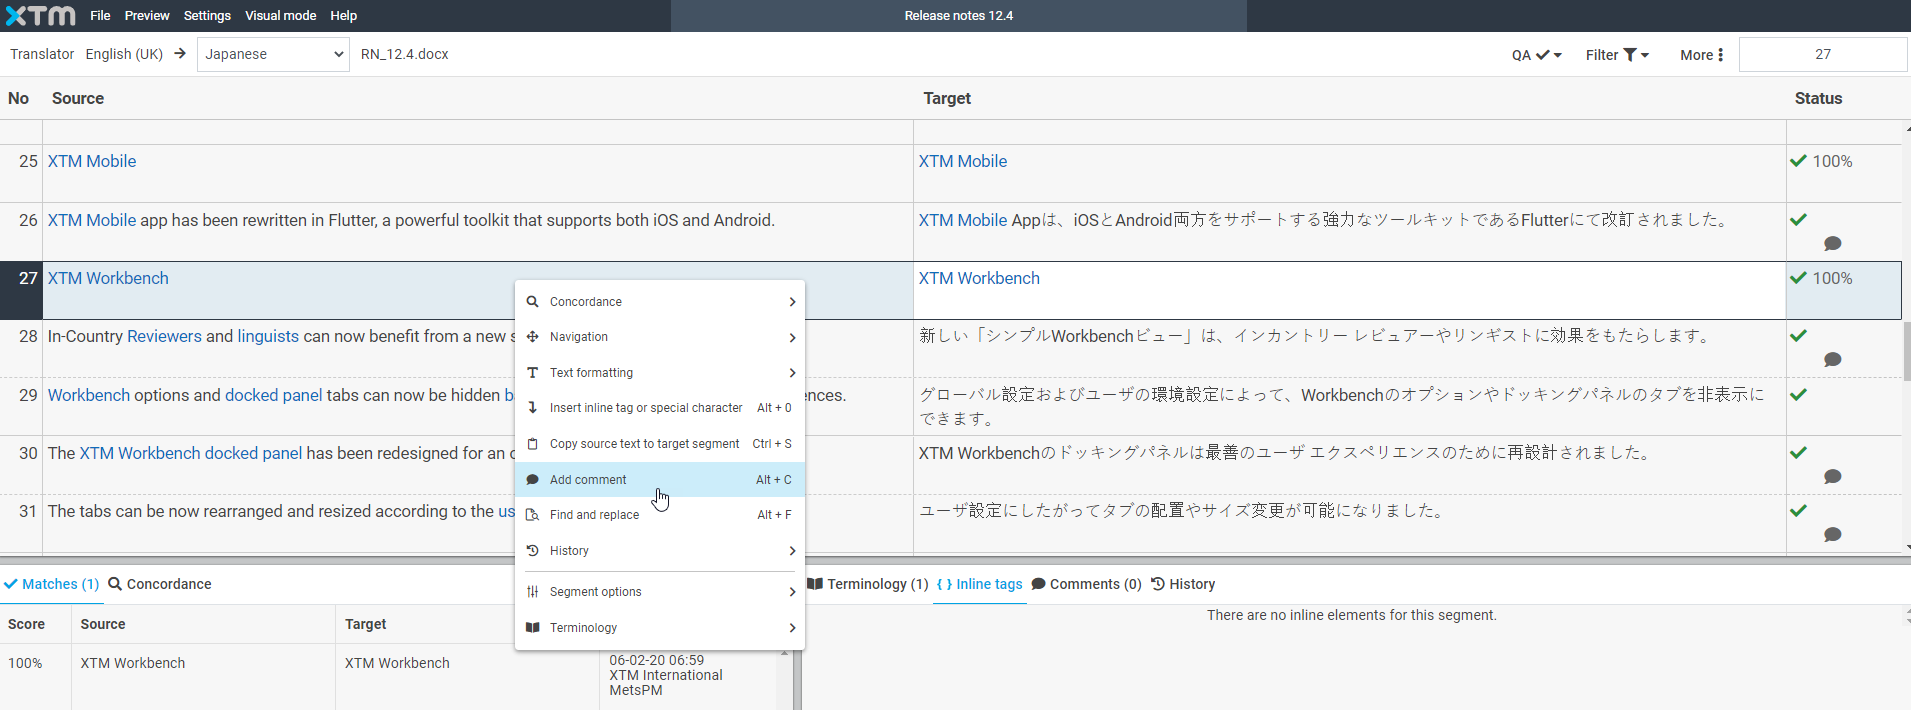Open the Preview menu
Viewport: 1911px width, 710px height.
pos(147,16)
